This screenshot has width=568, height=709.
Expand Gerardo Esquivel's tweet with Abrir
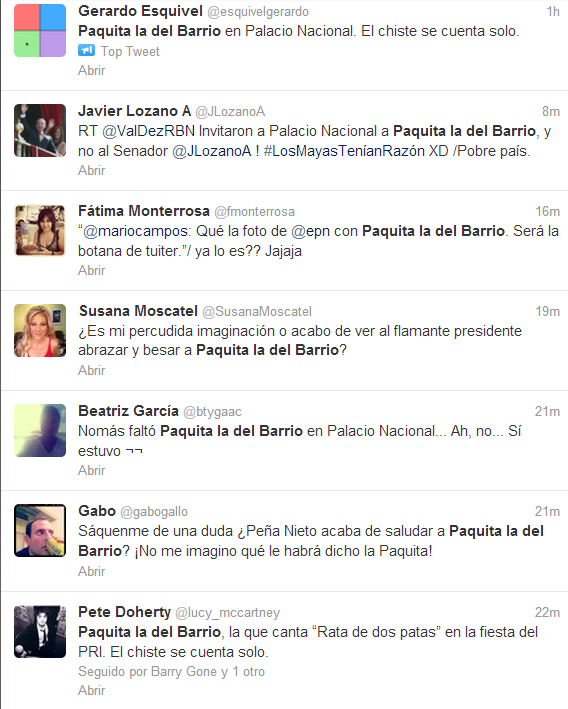coord(91,71)
